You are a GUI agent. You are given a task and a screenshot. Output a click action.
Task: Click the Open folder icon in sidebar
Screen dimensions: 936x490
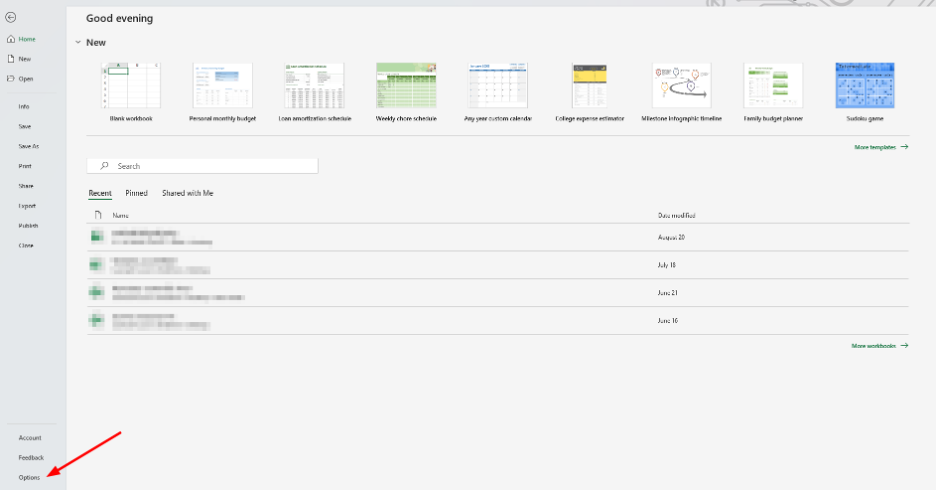pyautogui.click(x=10, y=78)
